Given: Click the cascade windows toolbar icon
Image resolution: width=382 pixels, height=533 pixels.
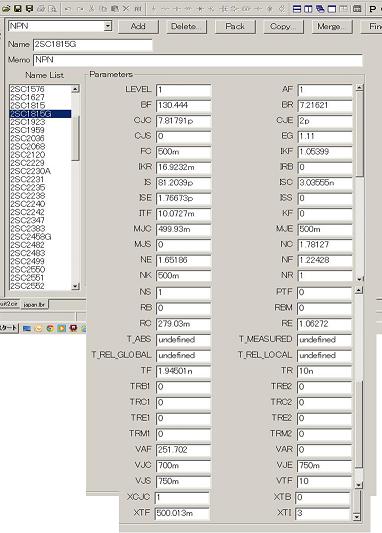Looking at the screenshot, I should pos(320,9).
